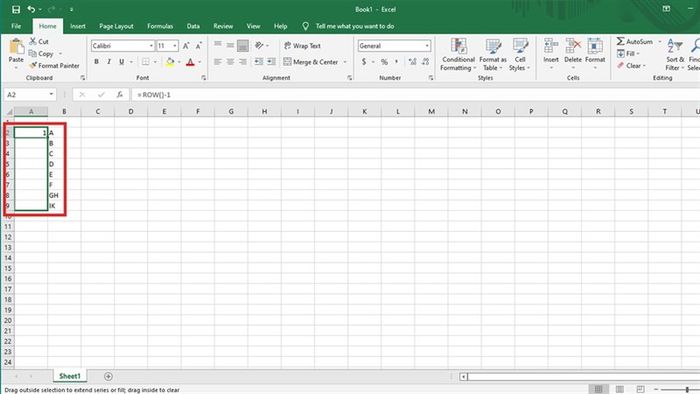Expand Merge & Center options arrow
This screenshot has width=700, height=394.
pyautogui.click(x=345, y=62)
